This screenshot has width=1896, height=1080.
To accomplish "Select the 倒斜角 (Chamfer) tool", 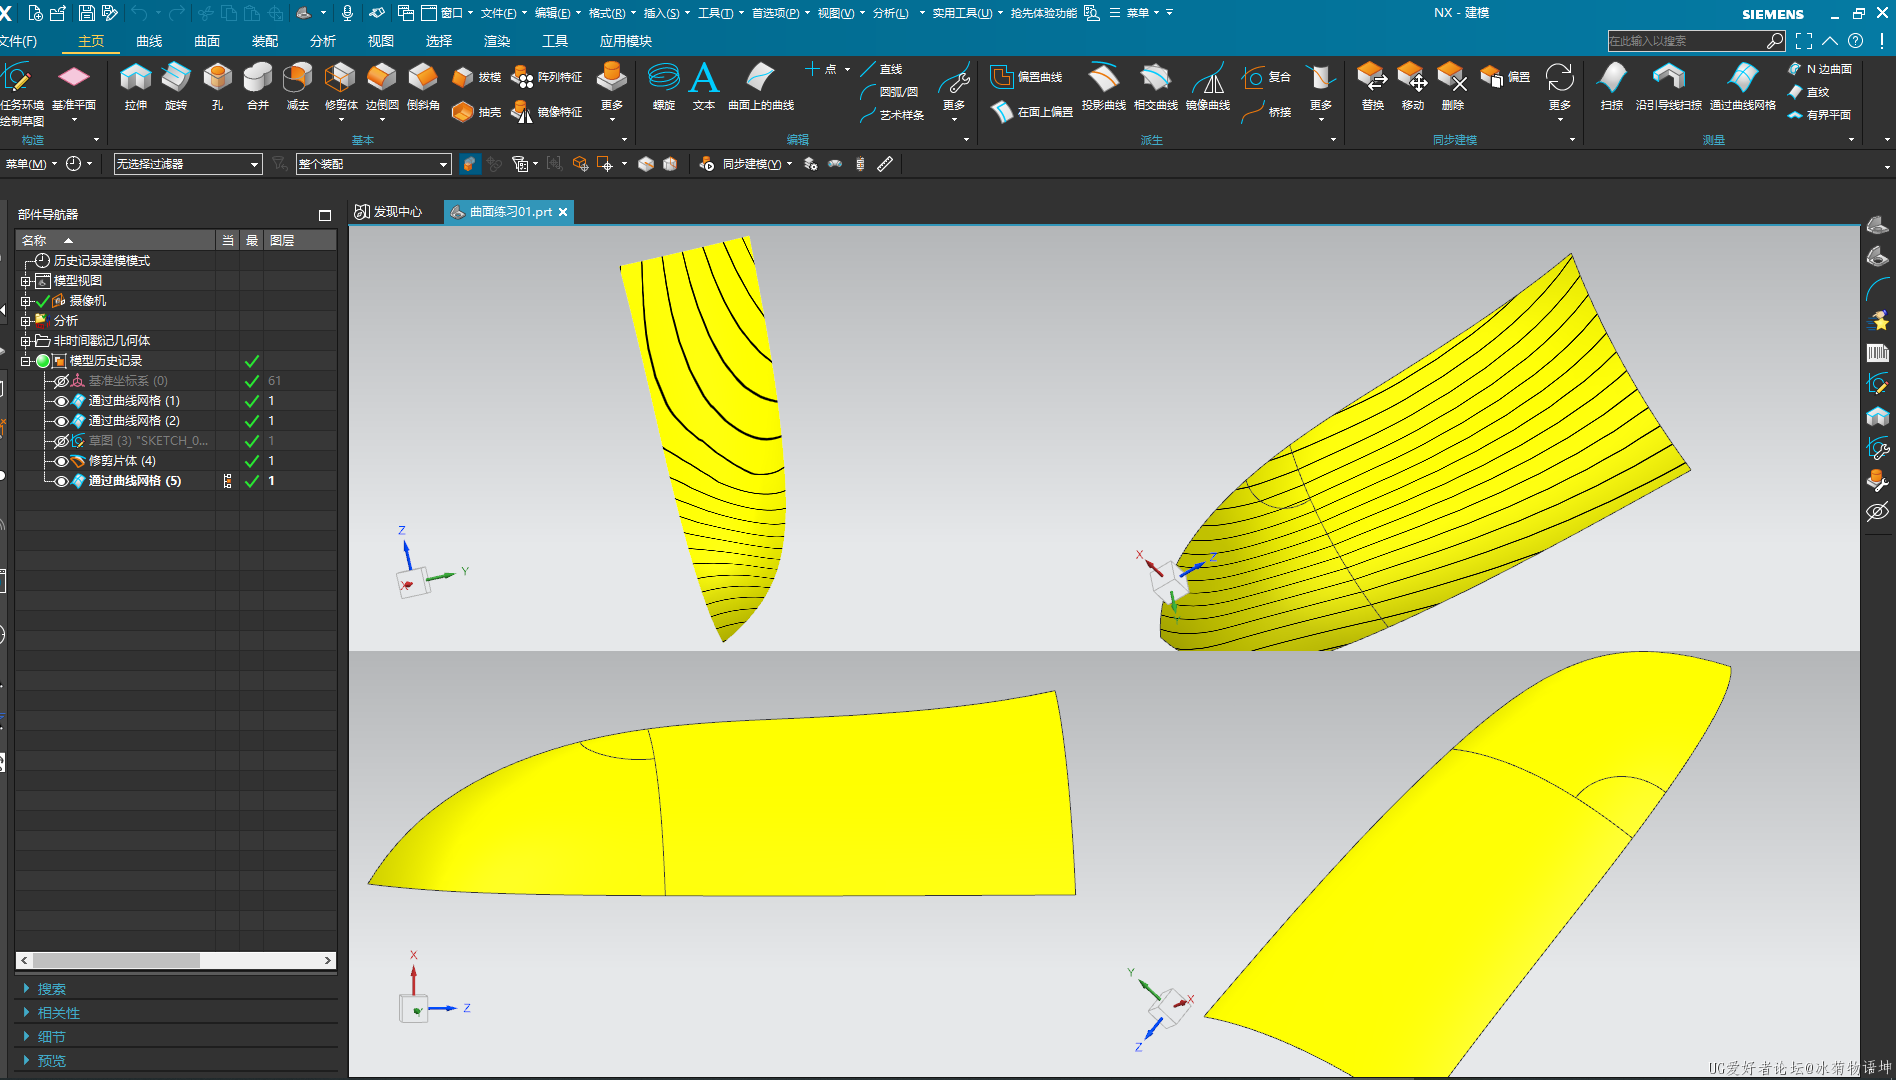I will click(x=423, y=86).
